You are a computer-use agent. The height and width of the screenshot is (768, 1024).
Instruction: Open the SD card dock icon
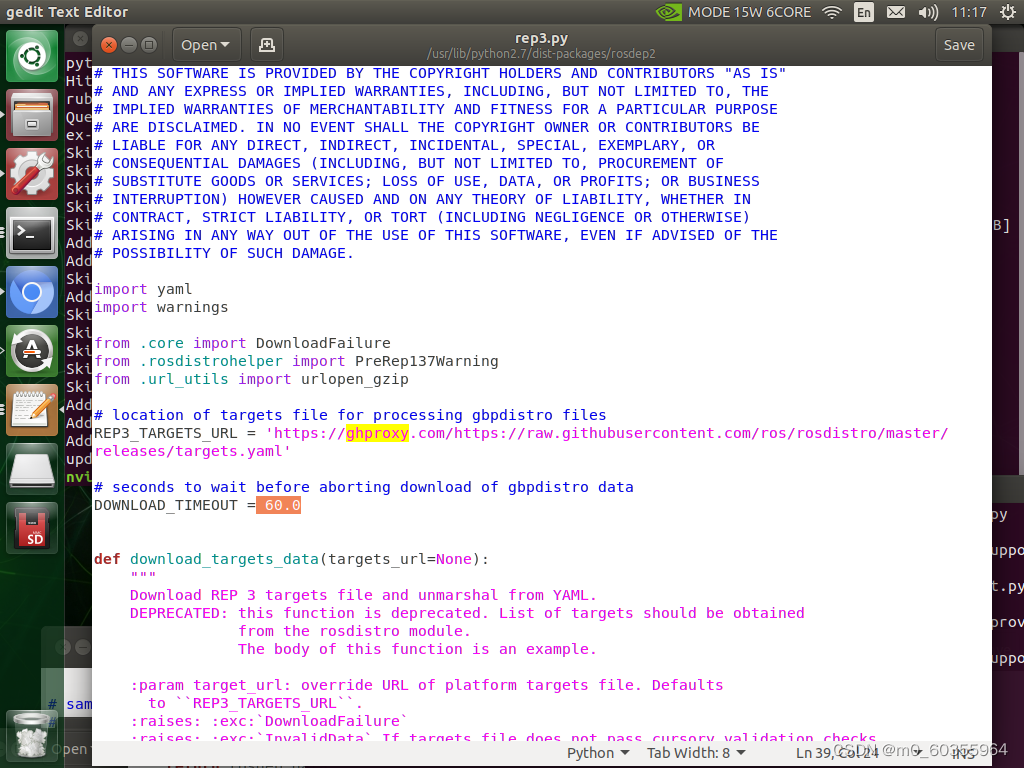point(31,528)
